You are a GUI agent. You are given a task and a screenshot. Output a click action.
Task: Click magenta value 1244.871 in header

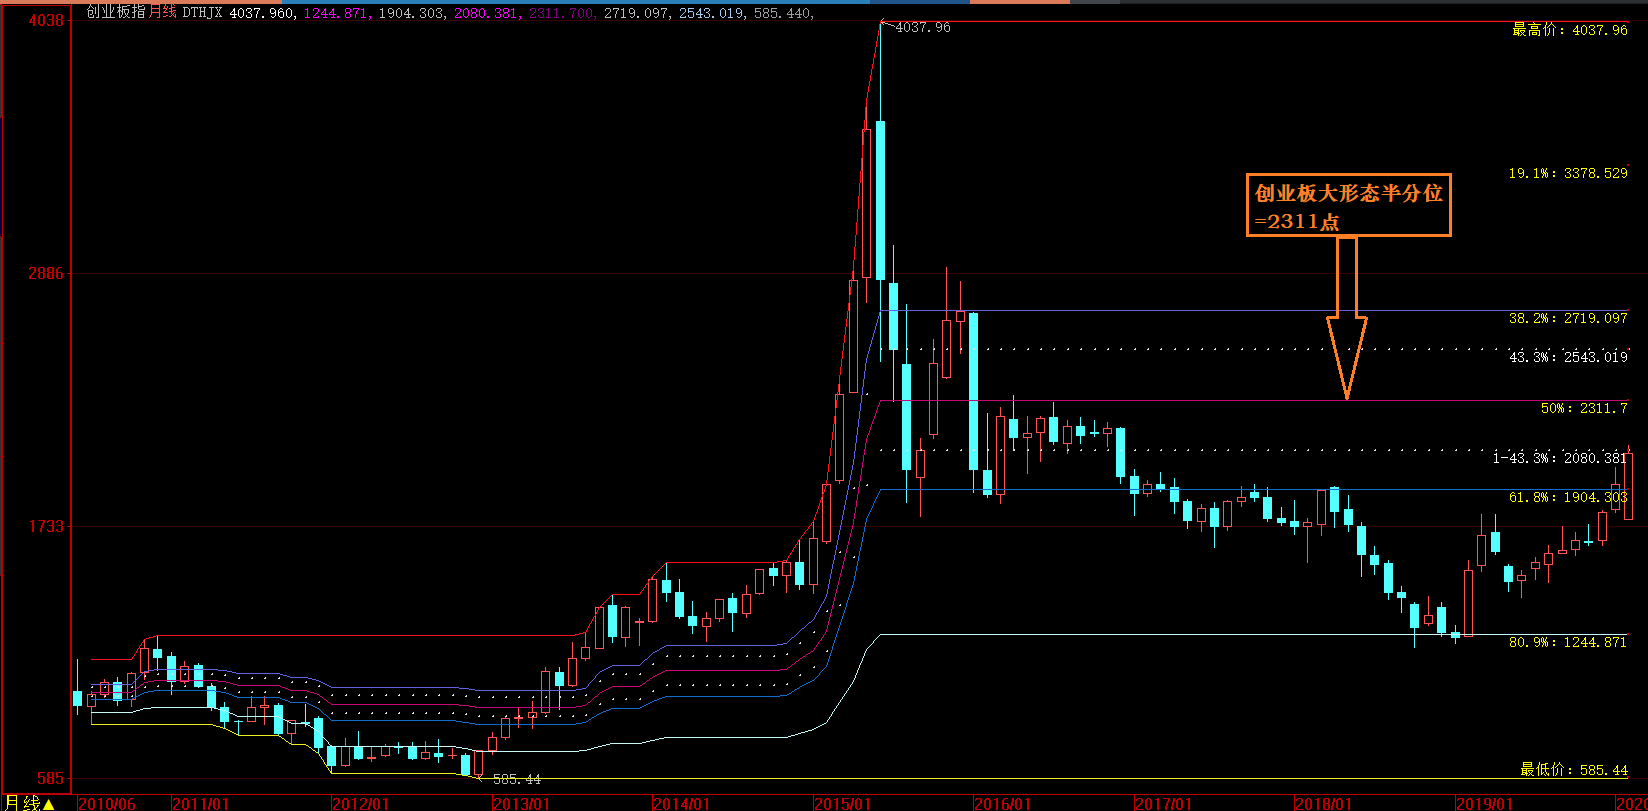click(336, 13)
